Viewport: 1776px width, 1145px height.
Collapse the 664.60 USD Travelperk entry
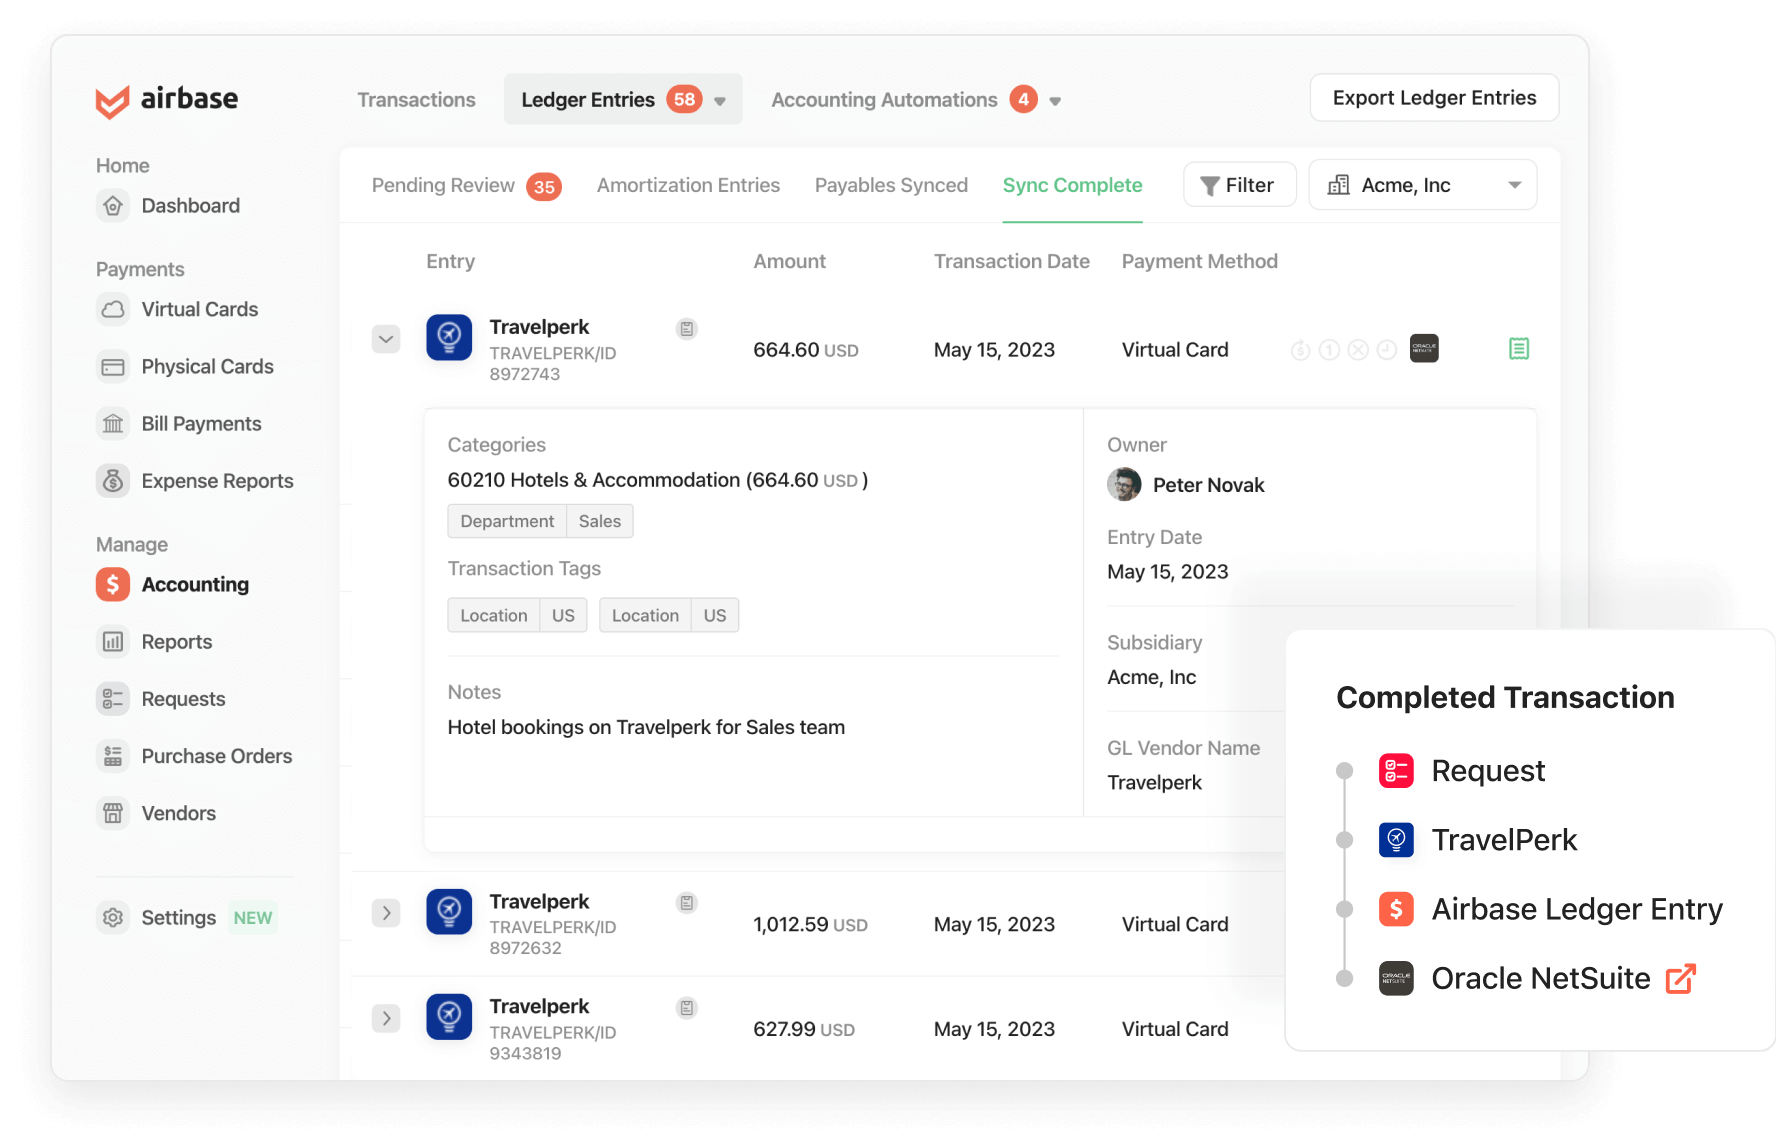(x=386, y=339)
